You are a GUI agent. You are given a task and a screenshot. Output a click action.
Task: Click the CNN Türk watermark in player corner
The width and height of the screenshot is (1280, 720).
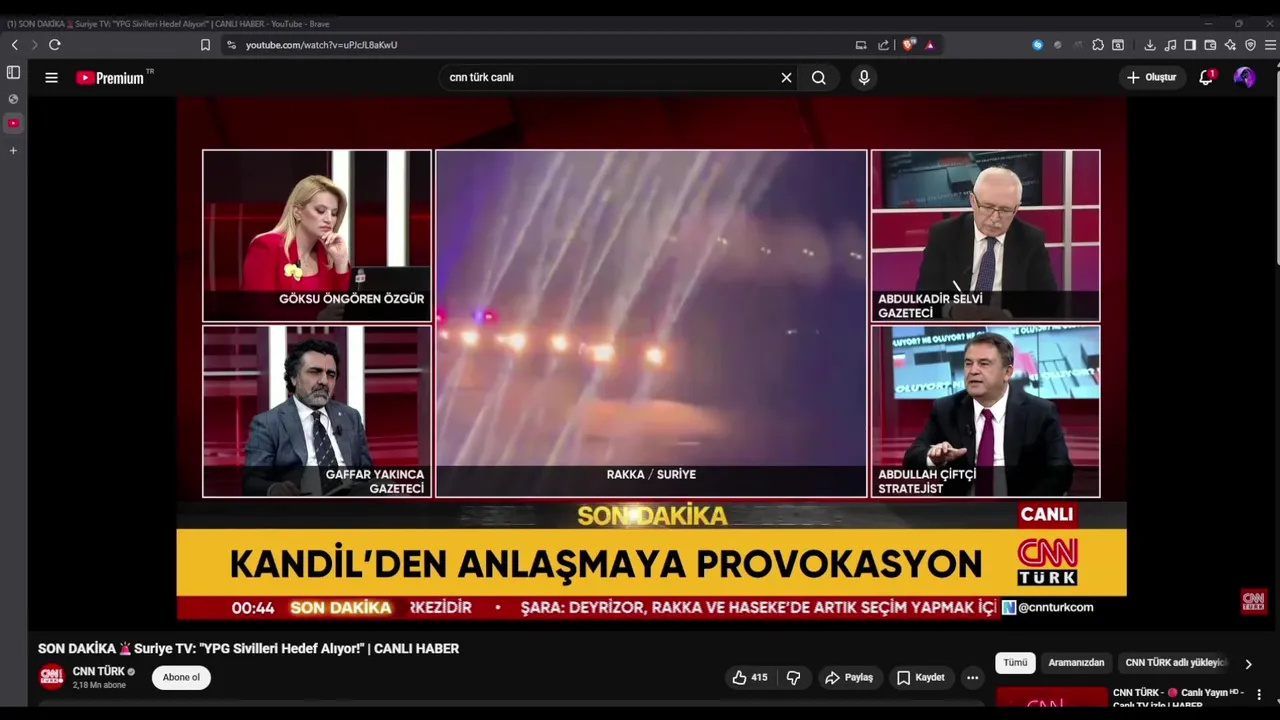[1253, 601]
